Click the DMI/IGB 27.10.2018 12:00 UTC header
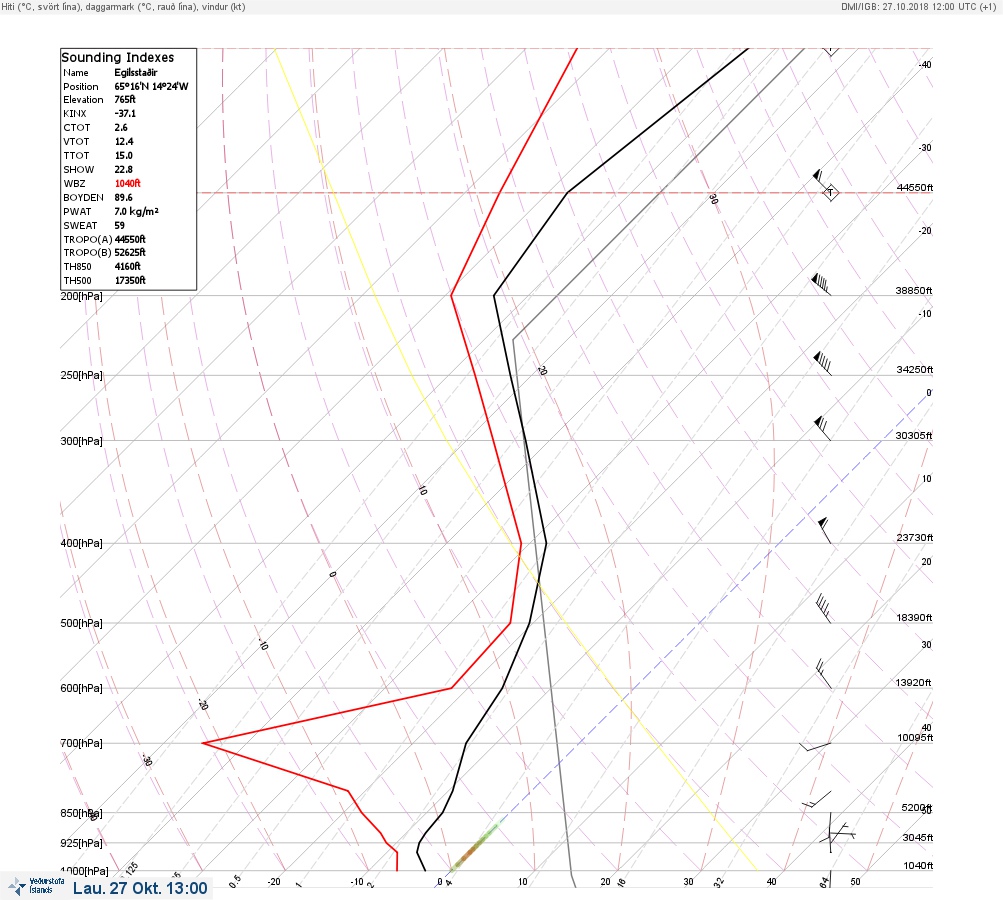 tap(919, 6)
